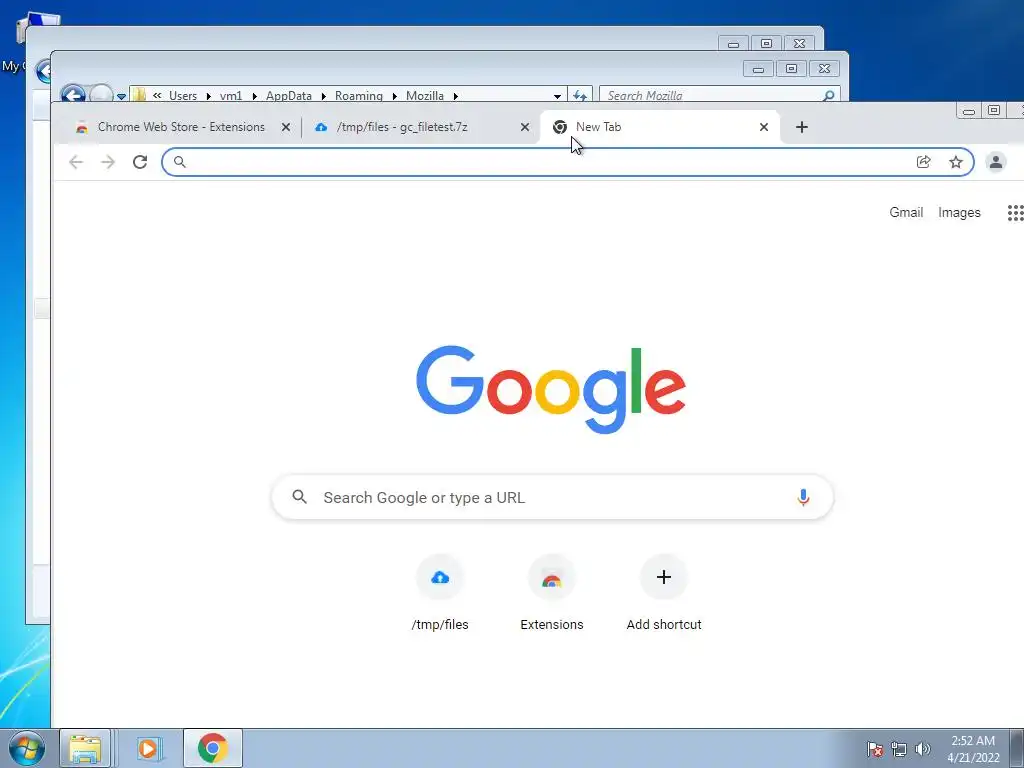This screenshot has height=768, width=1024.
Task: Open the Chrome profile avatar button
Action: point(995,162)
